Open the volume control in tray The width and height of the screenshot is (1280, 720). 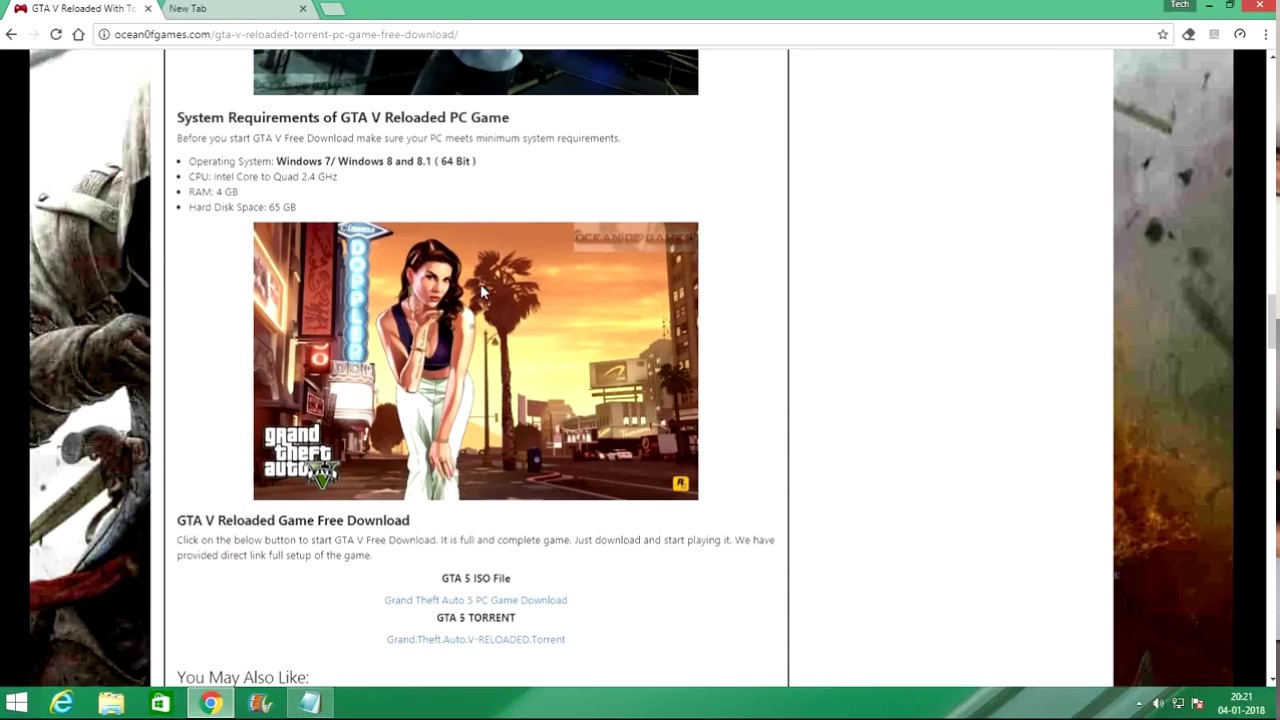click(1158, 704)
